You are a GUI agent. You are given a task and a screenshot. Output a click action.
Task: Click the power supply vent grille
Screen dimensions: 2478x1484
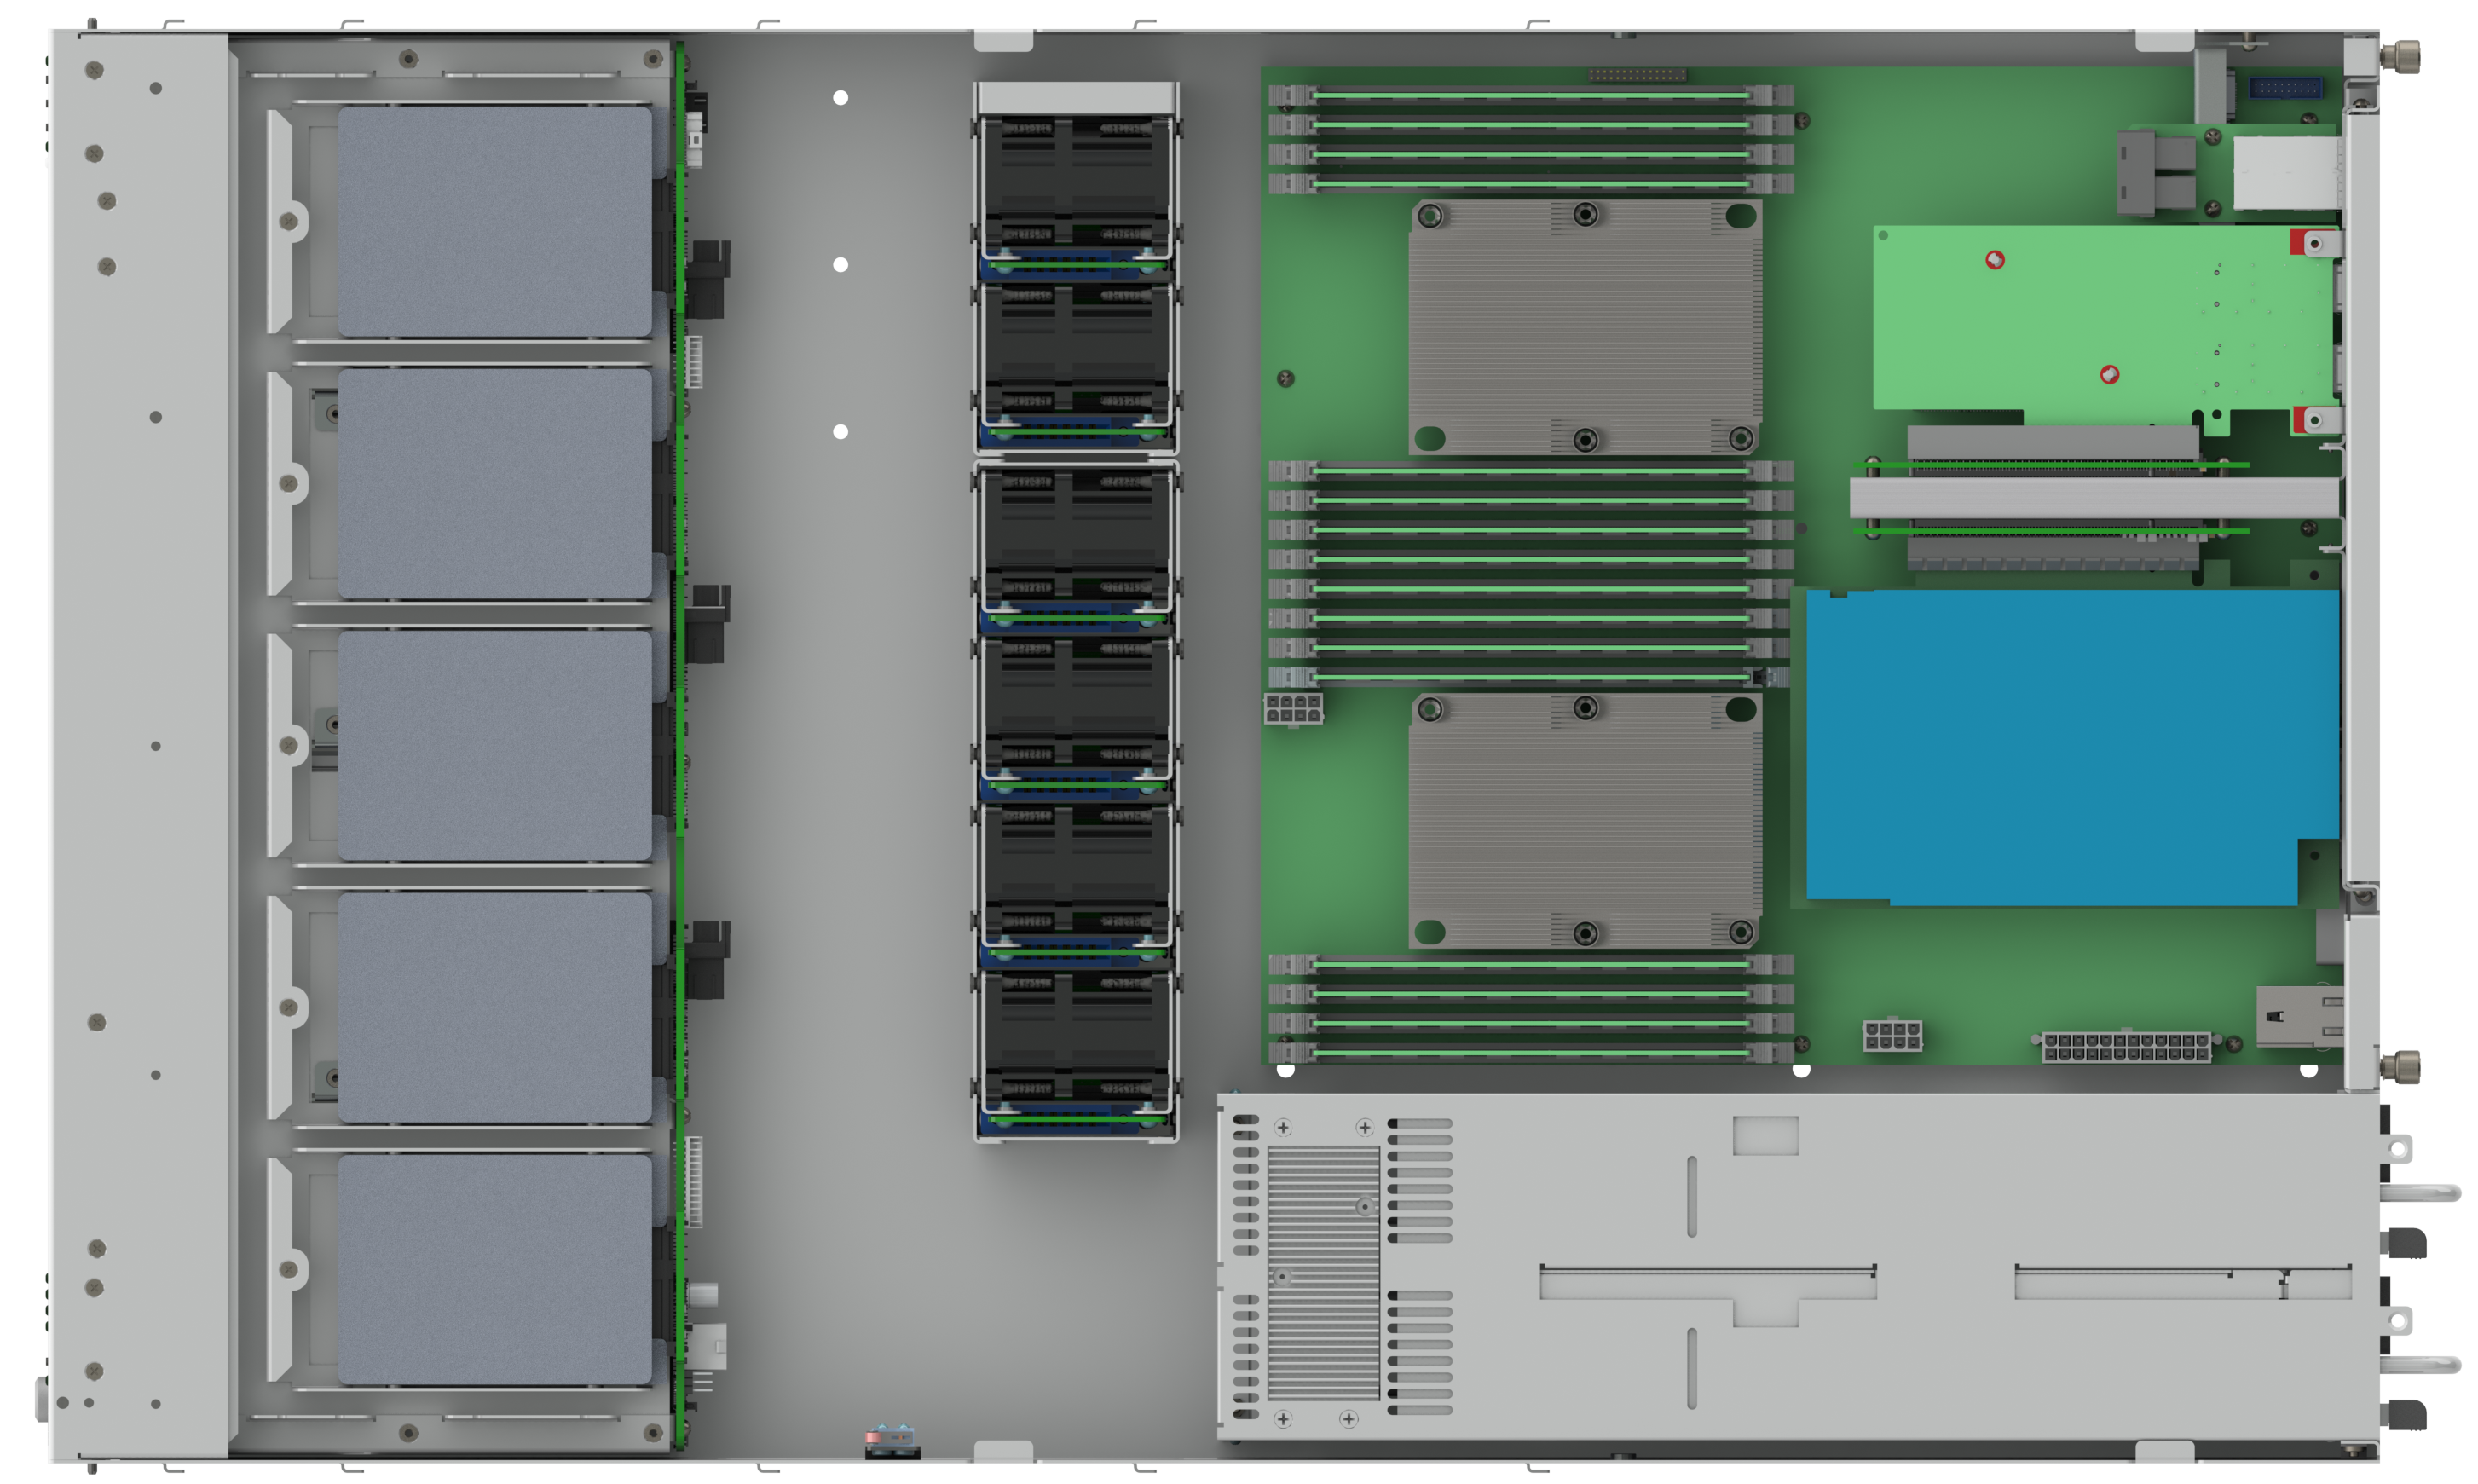click(x=1323, y=1272)
